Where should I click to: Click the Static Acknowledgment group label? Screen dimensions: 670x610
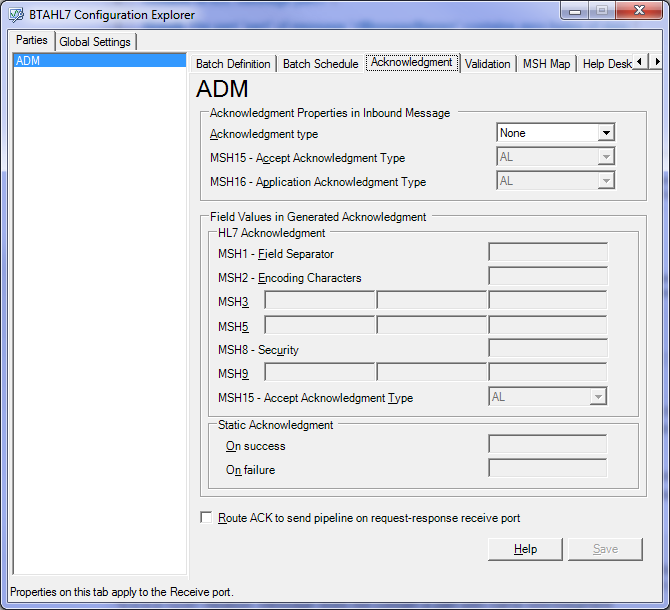click(x=275, y=425)
